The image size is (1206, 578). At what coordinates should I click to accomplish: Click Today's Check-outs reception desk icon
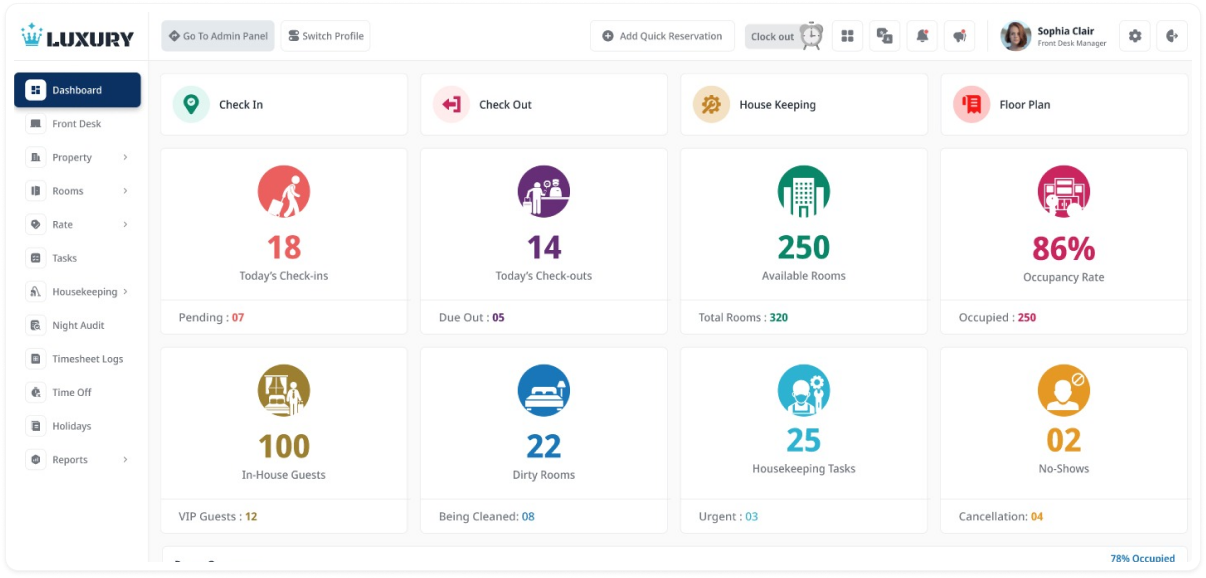[544, 191]
